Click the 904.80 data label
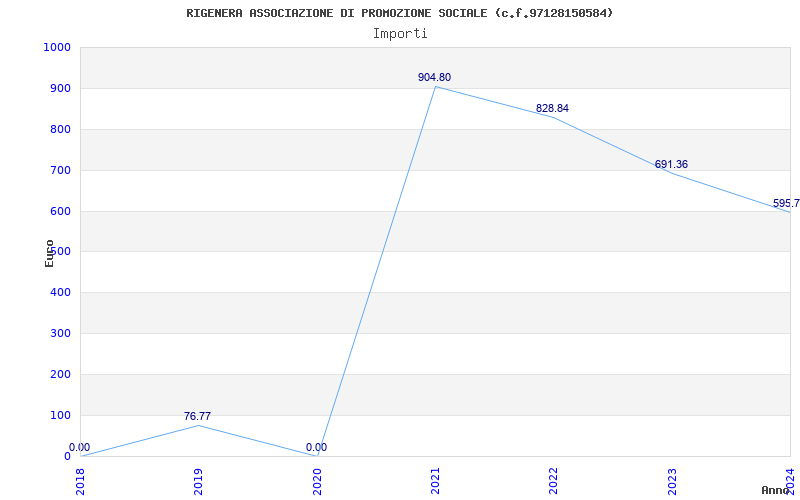800x500 pixels. click(x=435, y=78)
